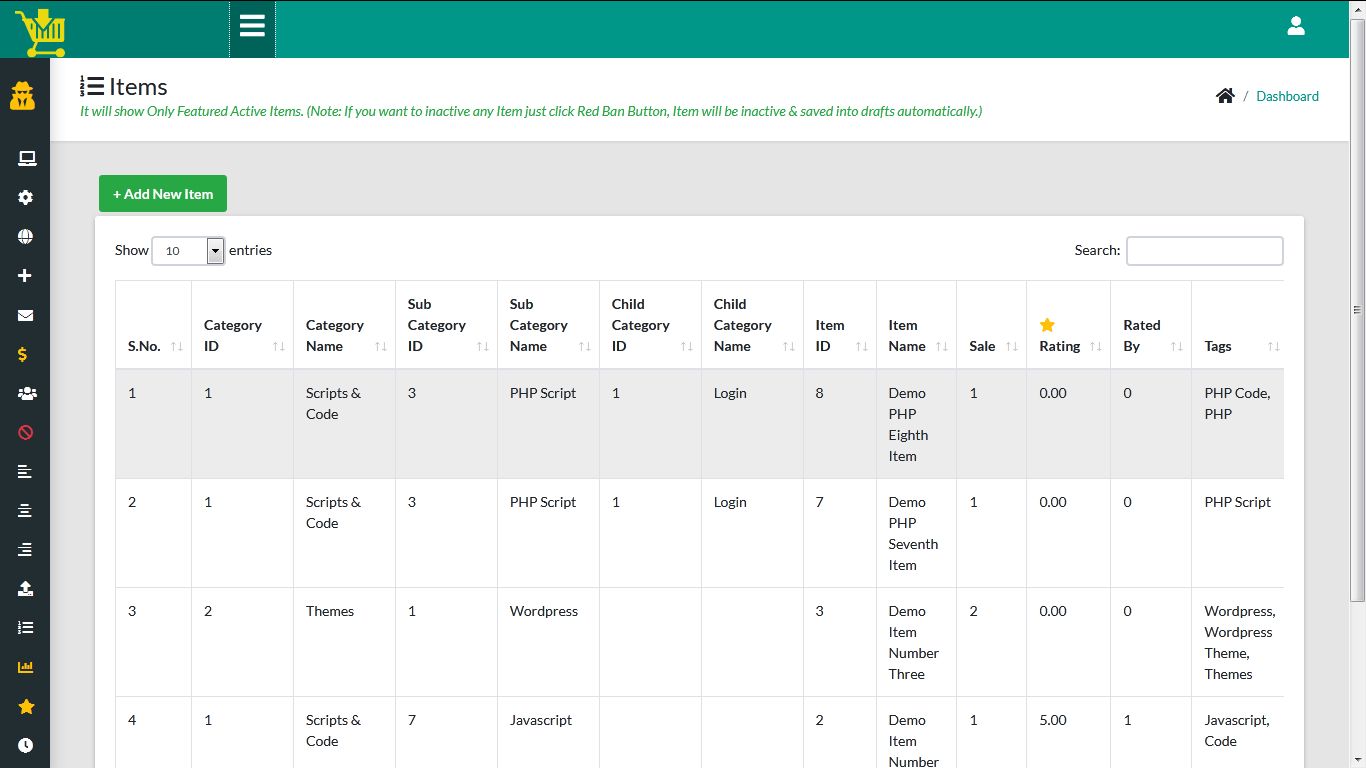The height and width of the screenshot is (768, 1366).
Task: Click the page vertical scrollbar
Action: (x=1357, y=310)
